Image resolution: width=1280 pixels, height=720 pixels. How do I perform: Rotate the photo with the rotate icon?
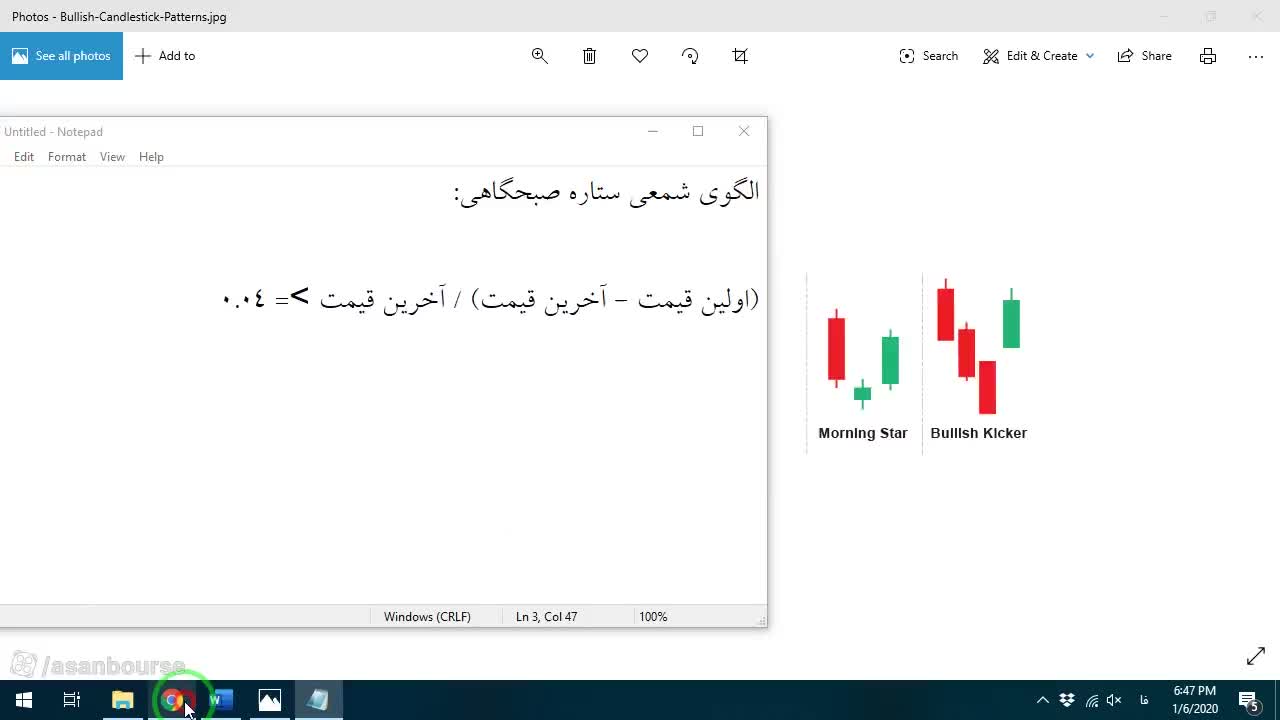point(690,56)
